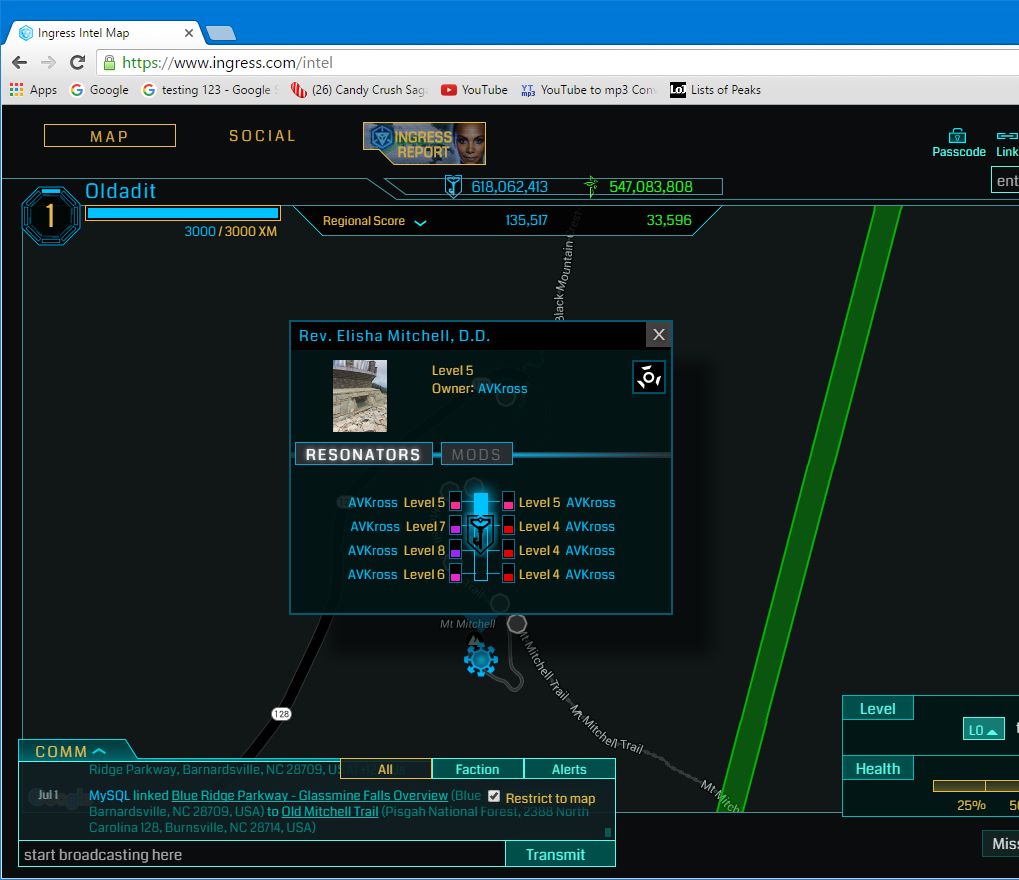Viewport: 1019px width, 880px height.
Task: Open the Ingress Report banner
Action: [x=424, y=143]
